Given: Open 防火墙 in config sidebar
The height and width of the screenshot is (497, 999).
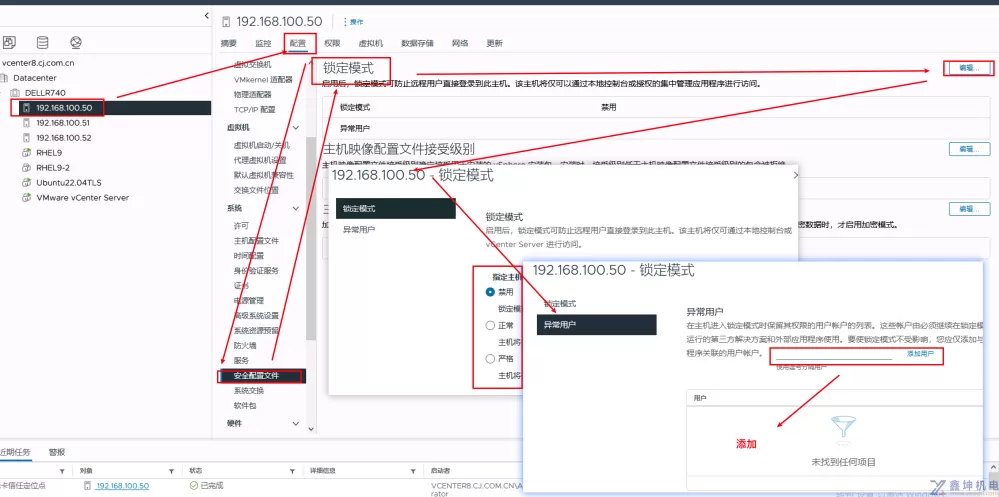Looking at the screenshot, I should coord(245,345).
